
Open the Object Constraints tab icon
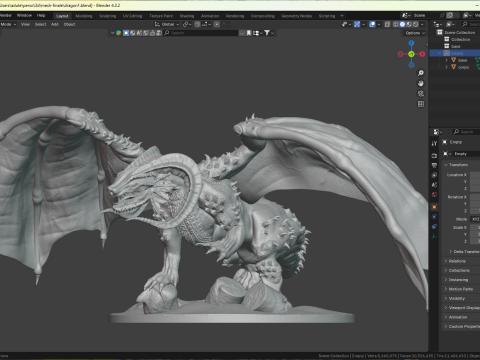434,226
